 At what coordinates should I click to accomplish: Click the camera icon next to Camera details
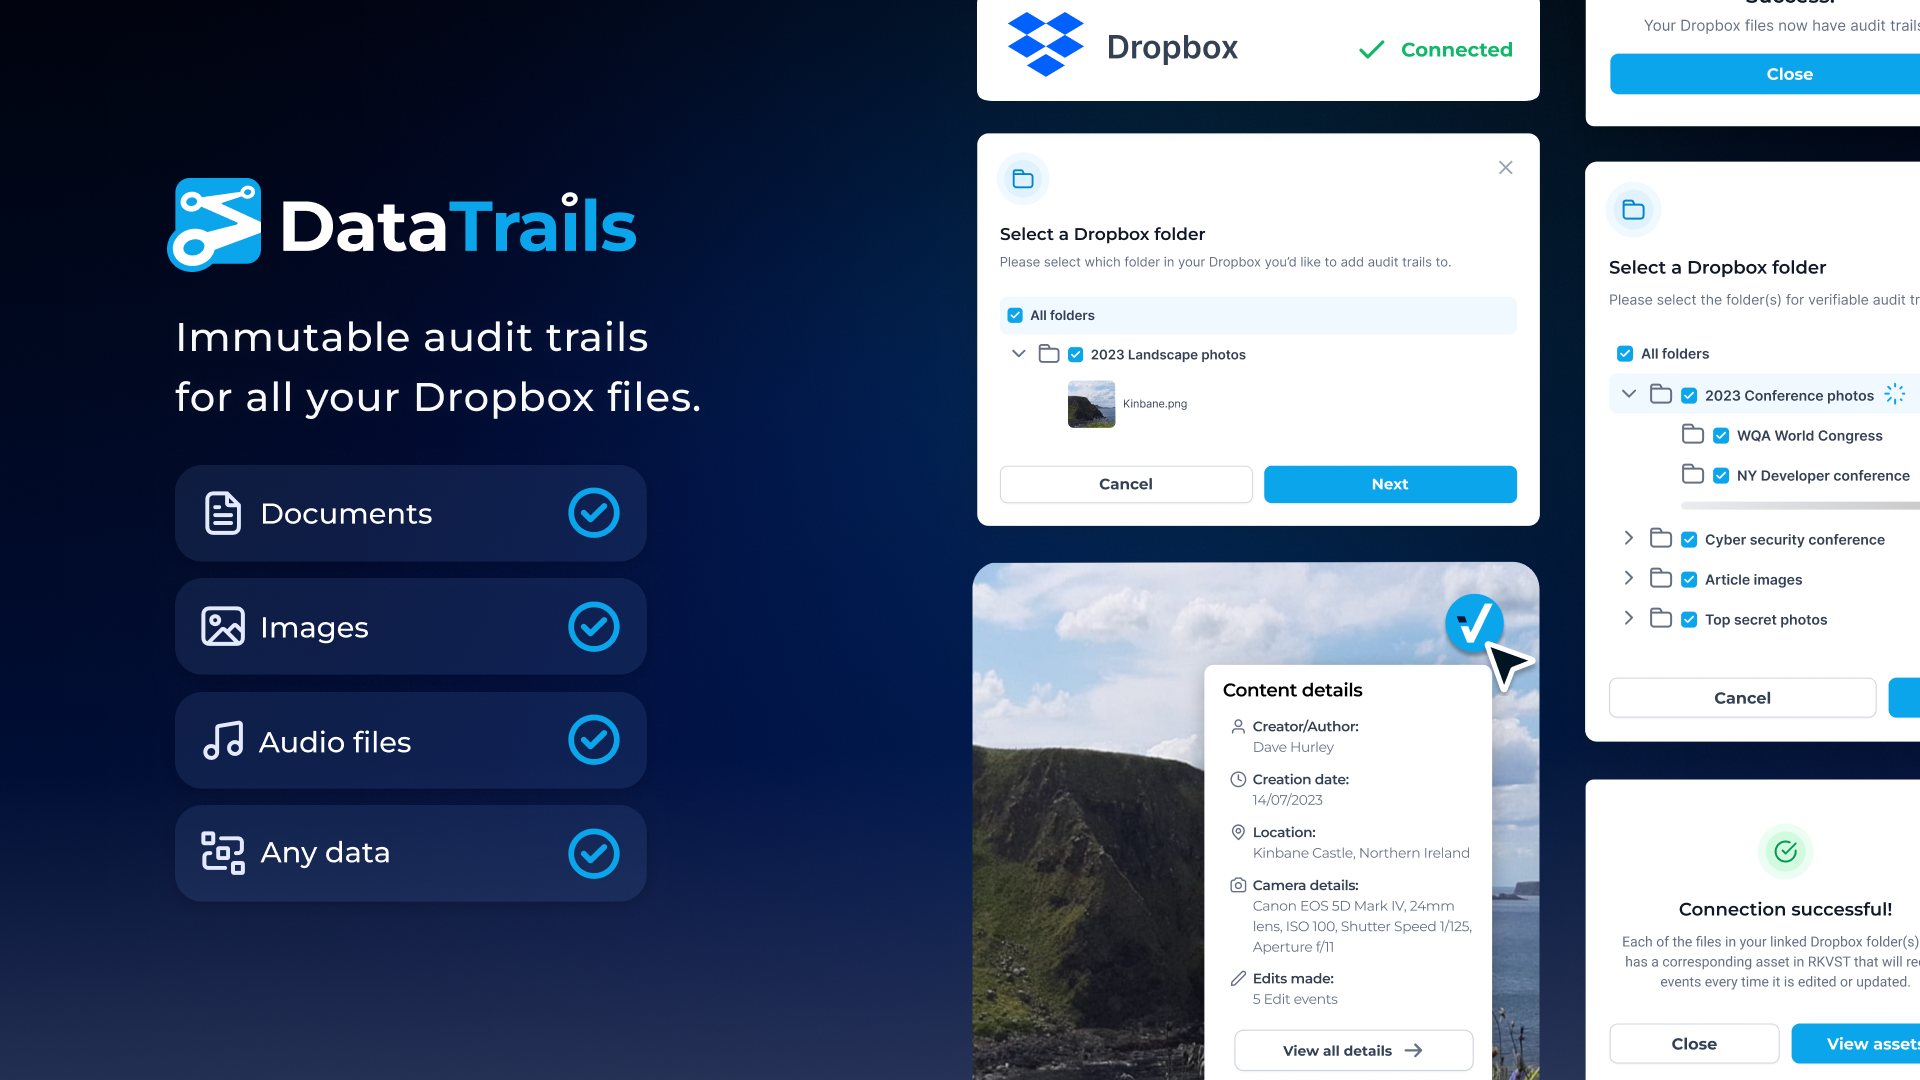(1238, 885)
